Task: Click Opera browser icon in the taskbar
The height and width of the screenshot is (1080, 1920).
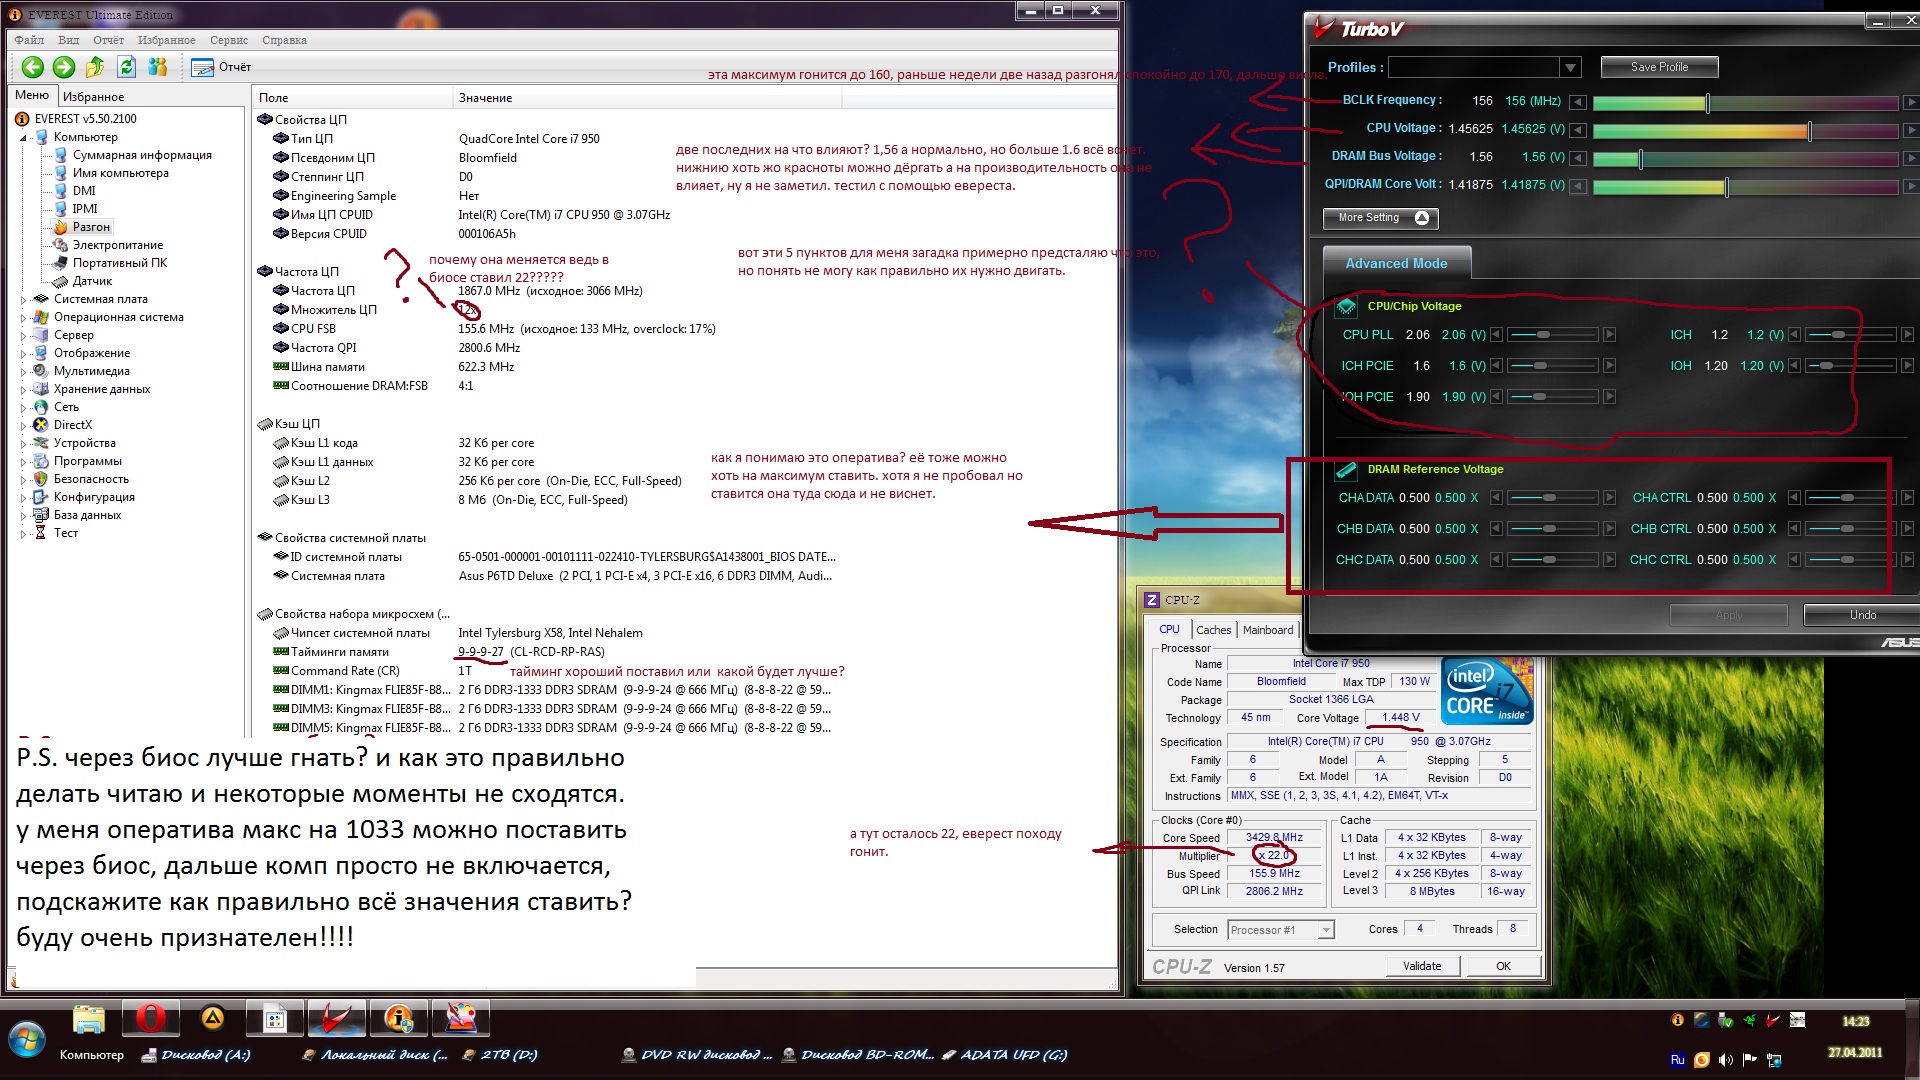Action: tap(150, 1018)
